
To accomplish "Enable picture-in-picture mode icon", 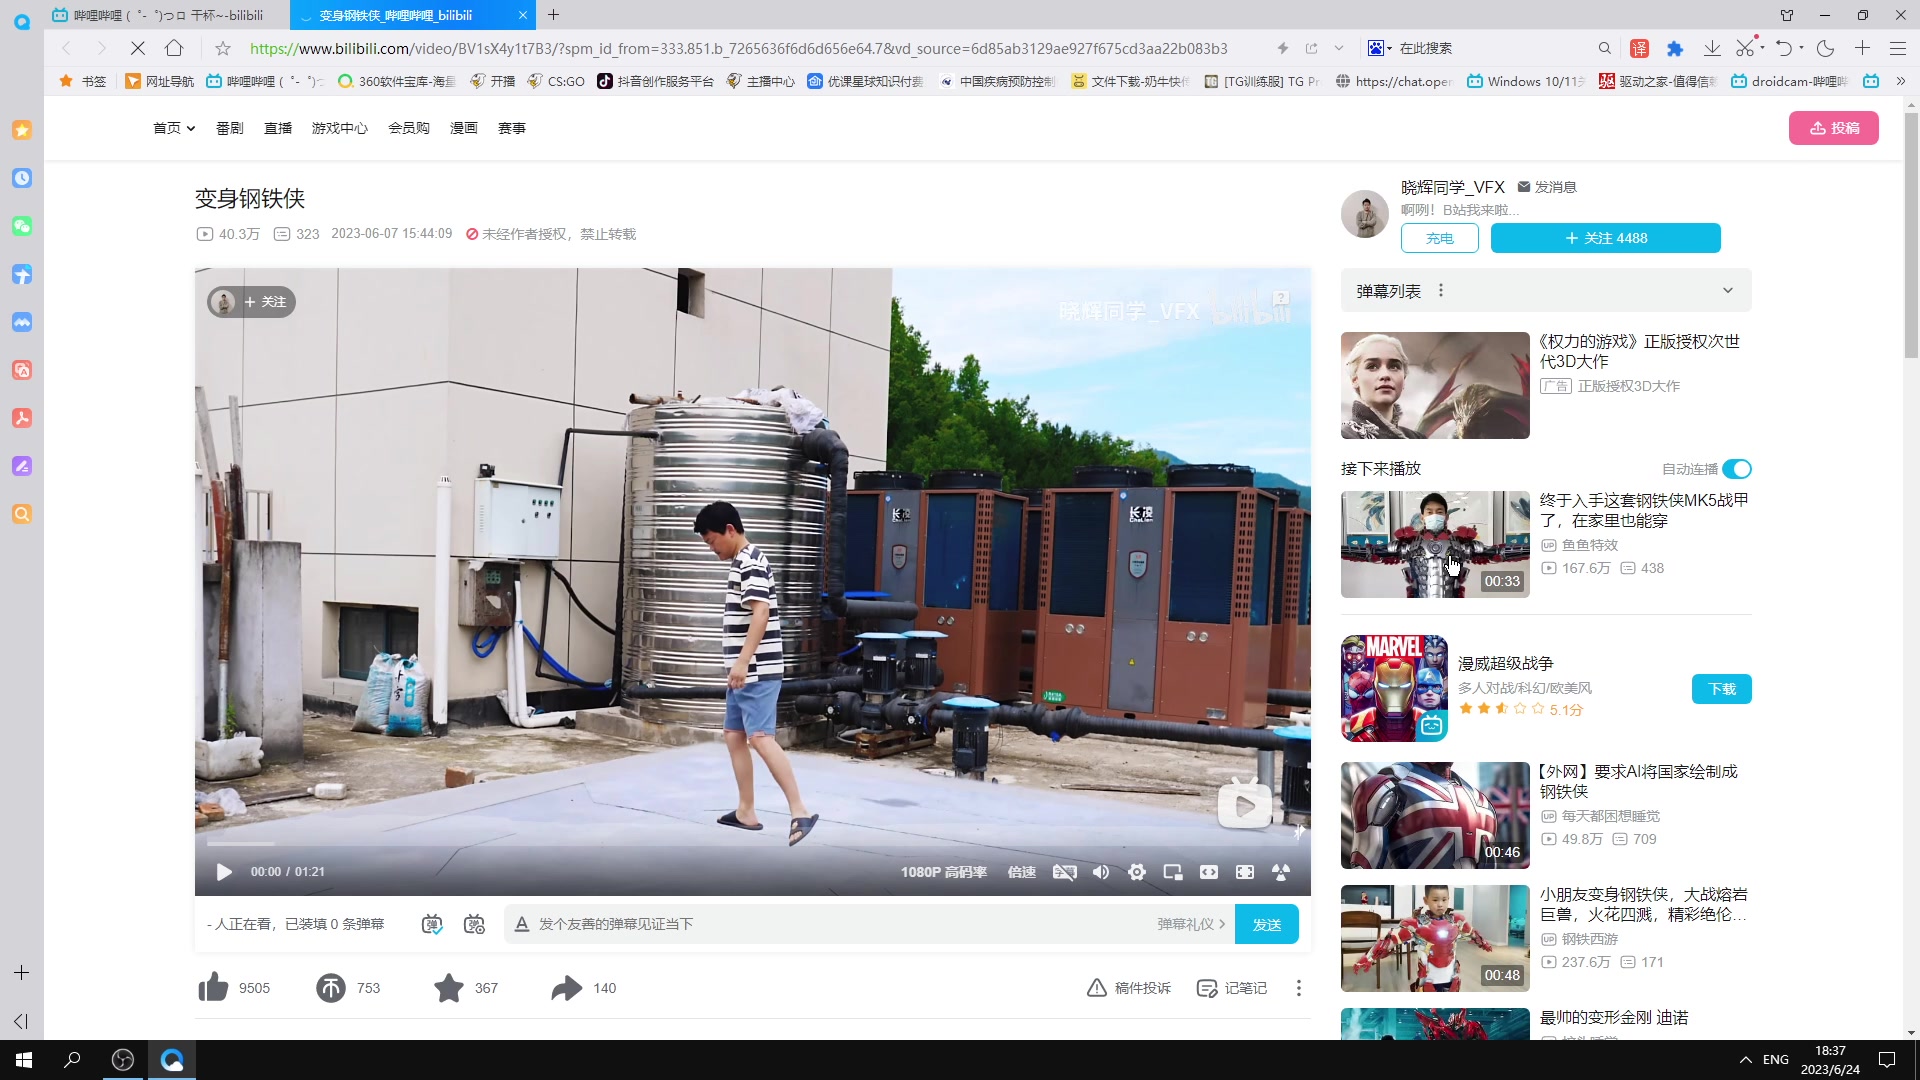I will point(1173,872).
